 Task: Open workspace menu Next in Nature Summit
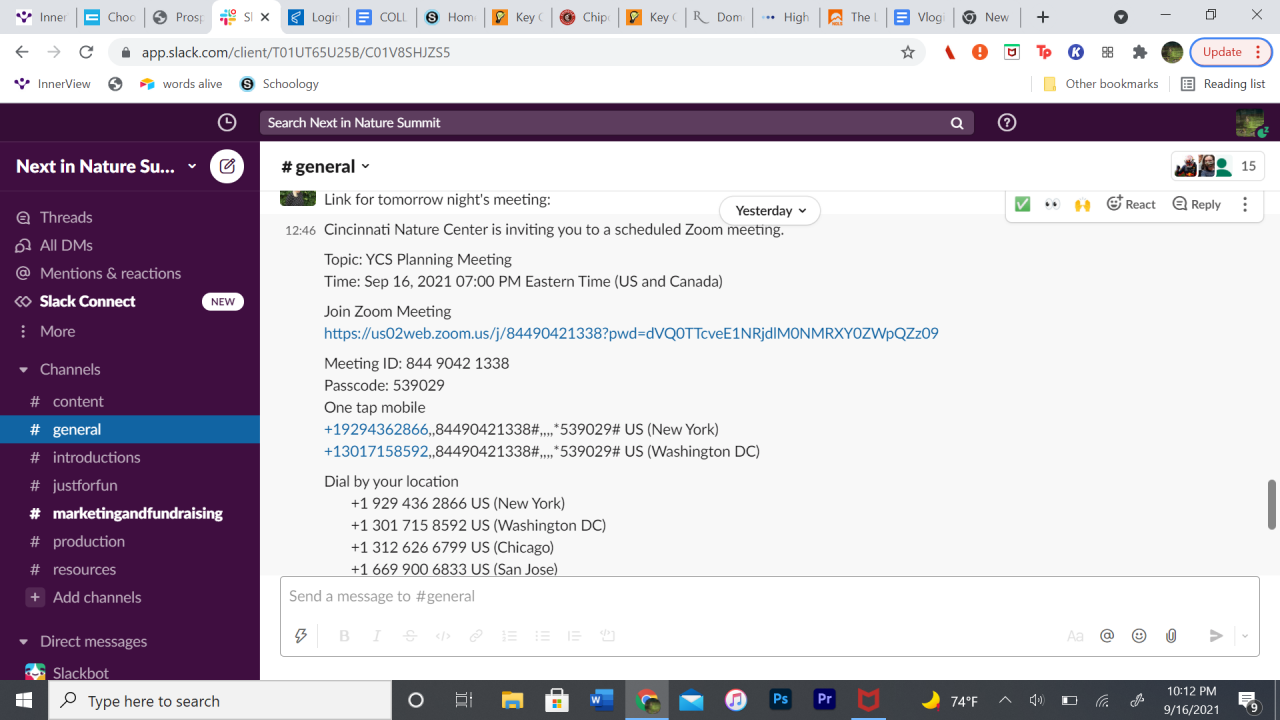tap(106, 166)
